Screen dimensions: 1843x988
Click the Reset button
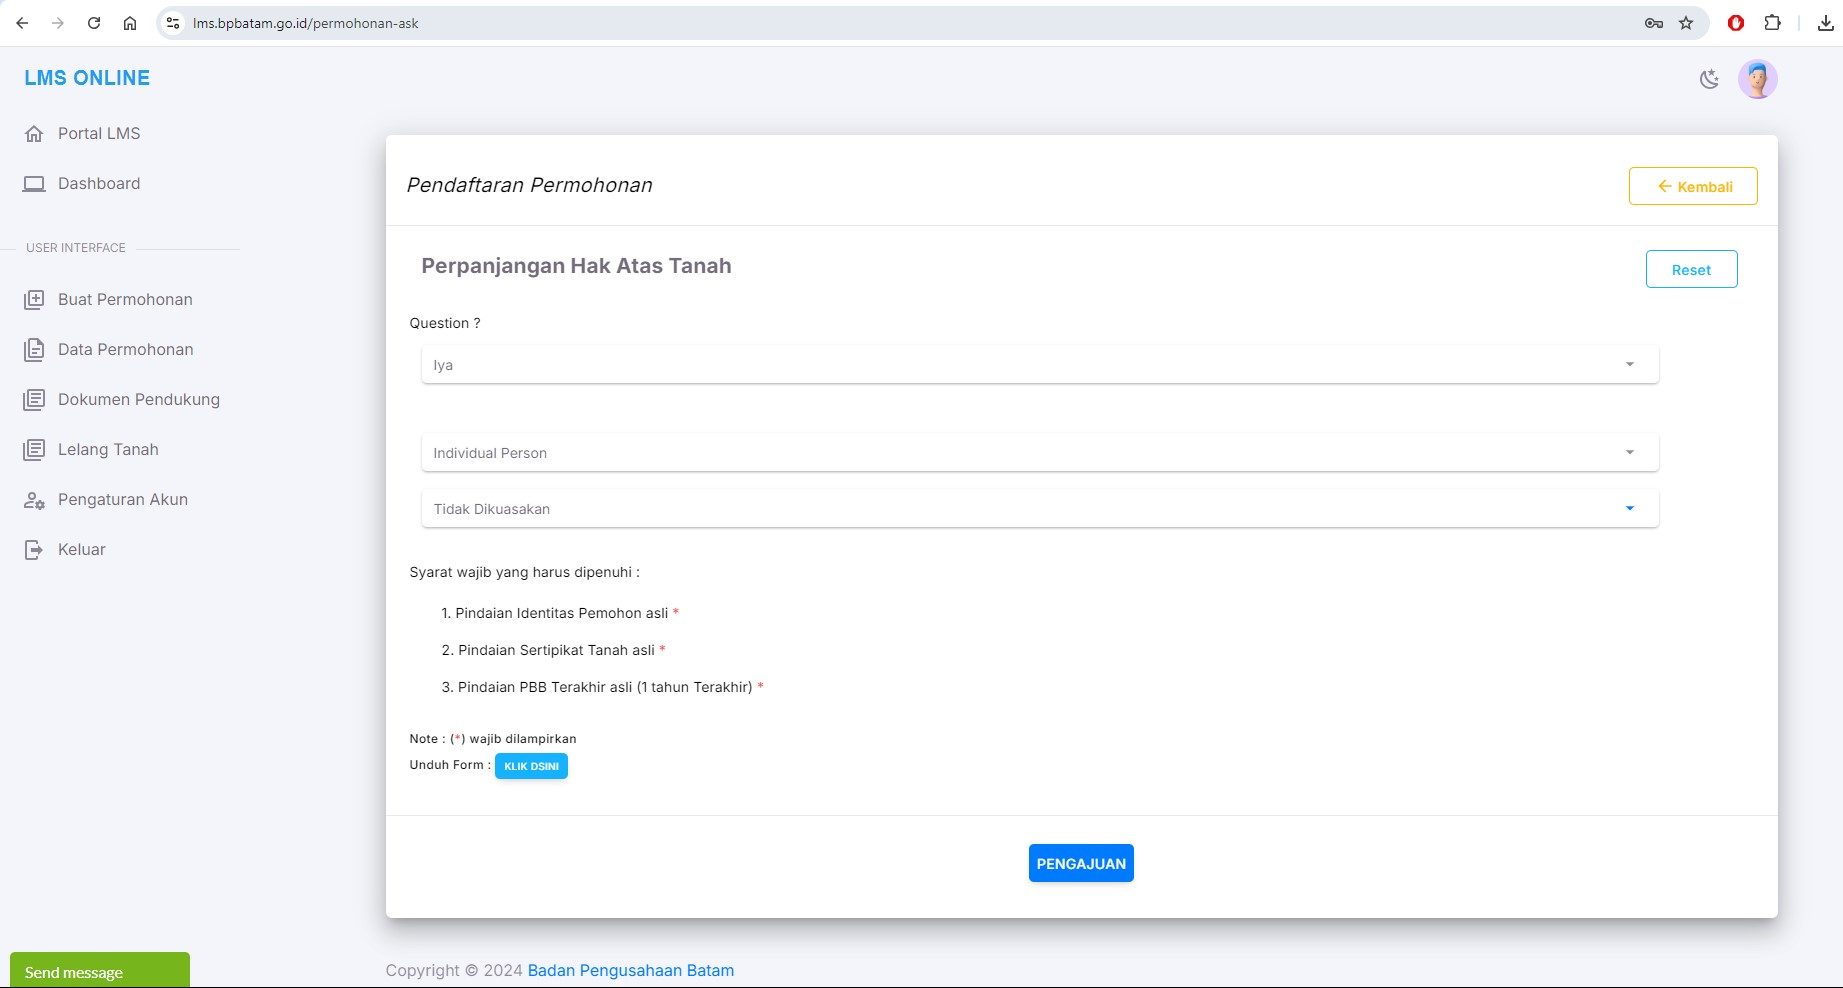coord(1690,270)
